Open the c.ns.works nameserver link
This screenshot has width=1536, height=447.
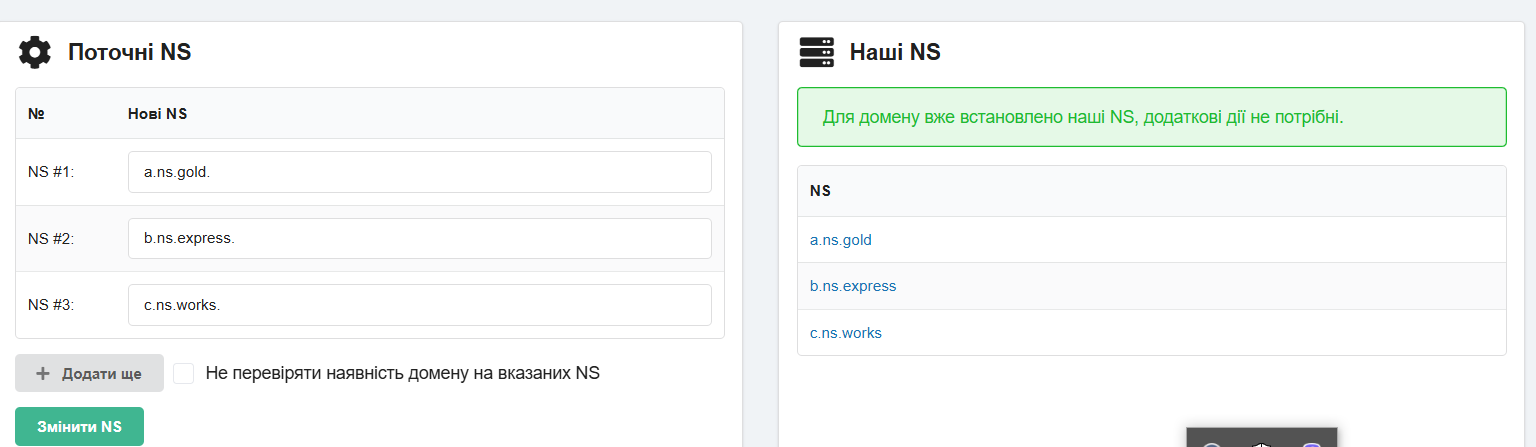(x=846, y=333)
